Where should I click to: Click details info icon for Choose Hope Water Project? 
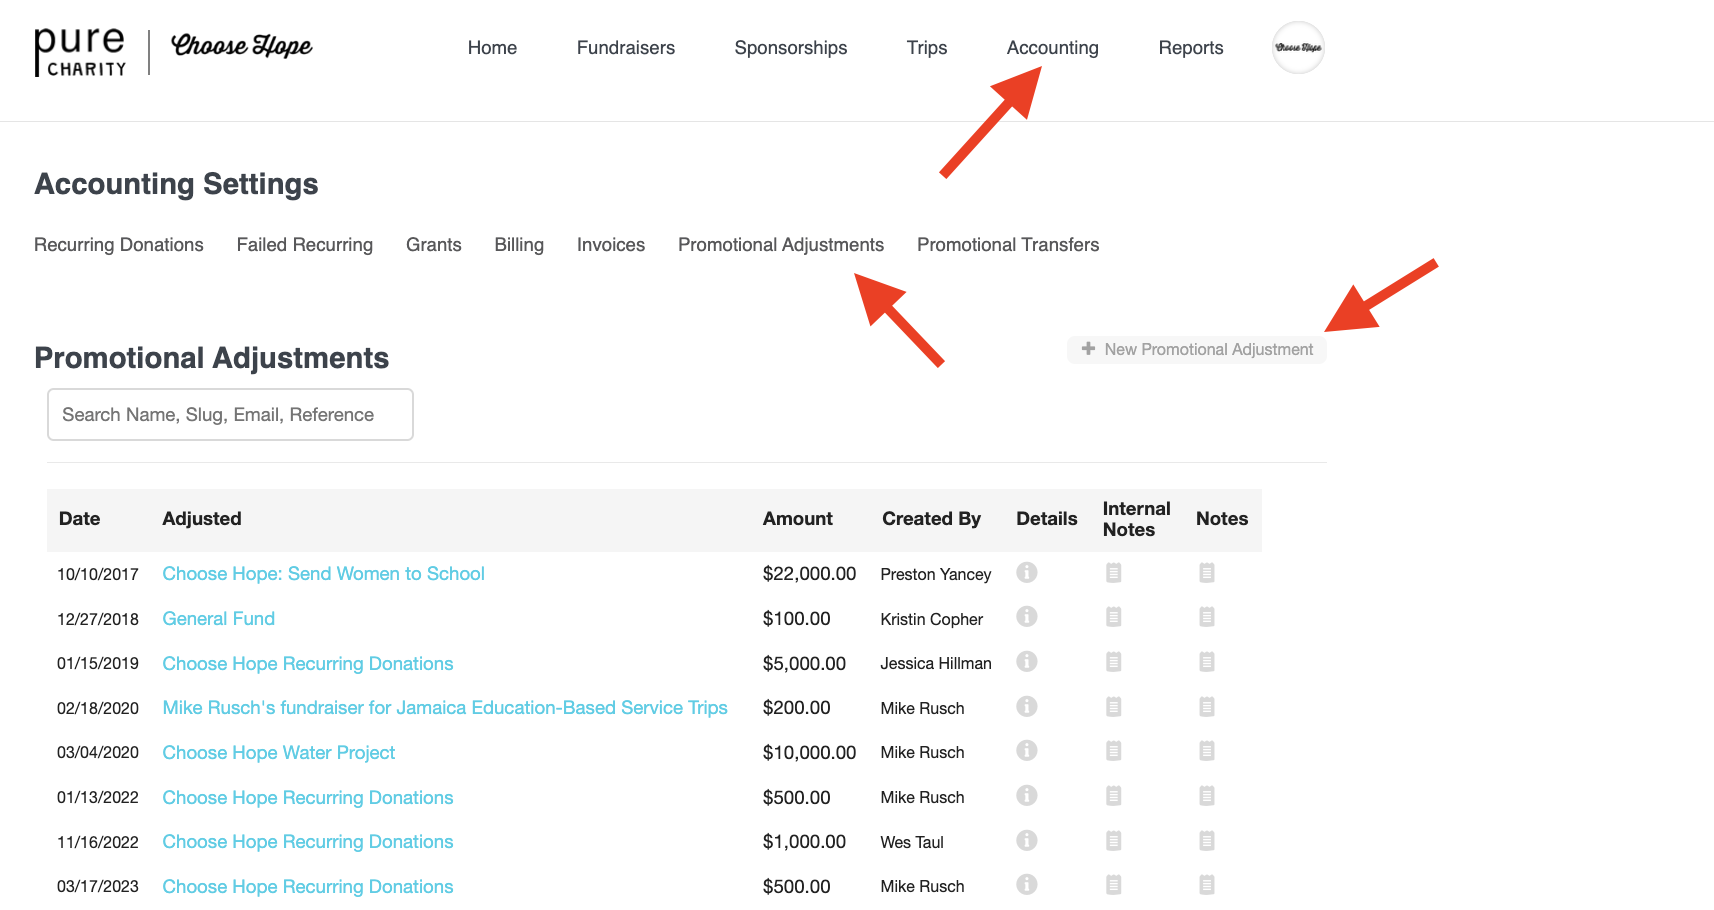click(1026, 751)
